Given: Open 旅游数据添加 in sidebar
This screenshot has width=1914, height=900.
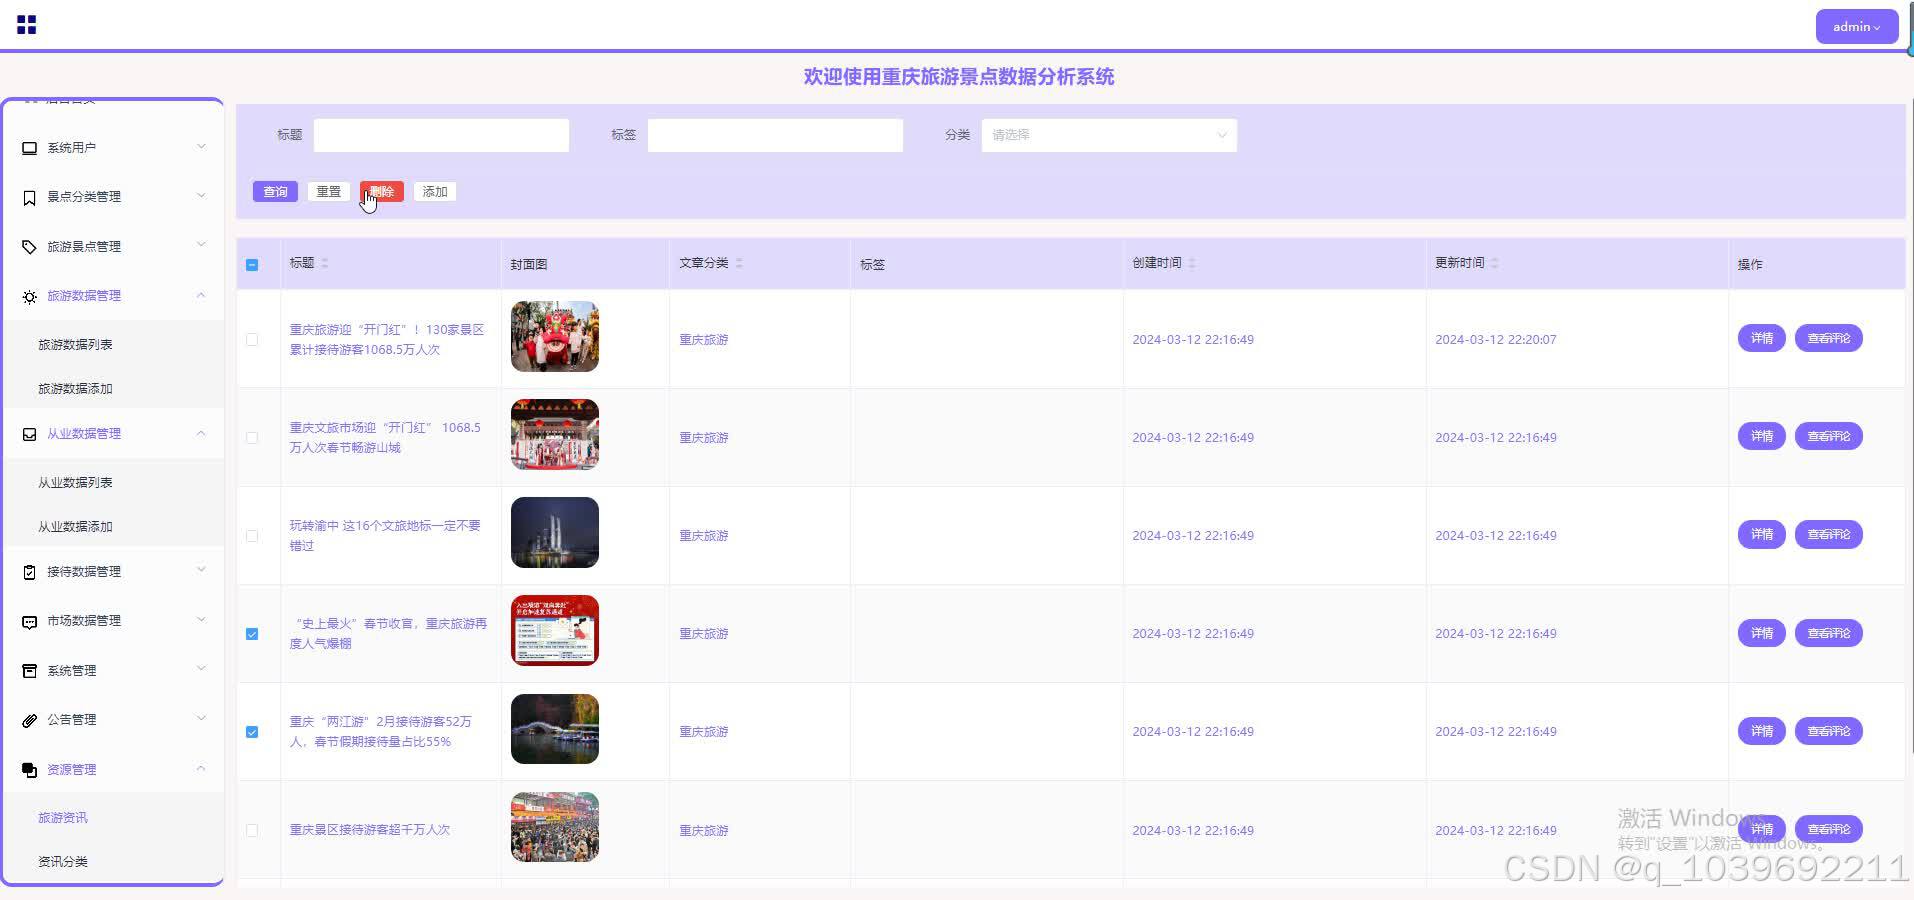Looking at the screenshot, I should click(75, 389).
